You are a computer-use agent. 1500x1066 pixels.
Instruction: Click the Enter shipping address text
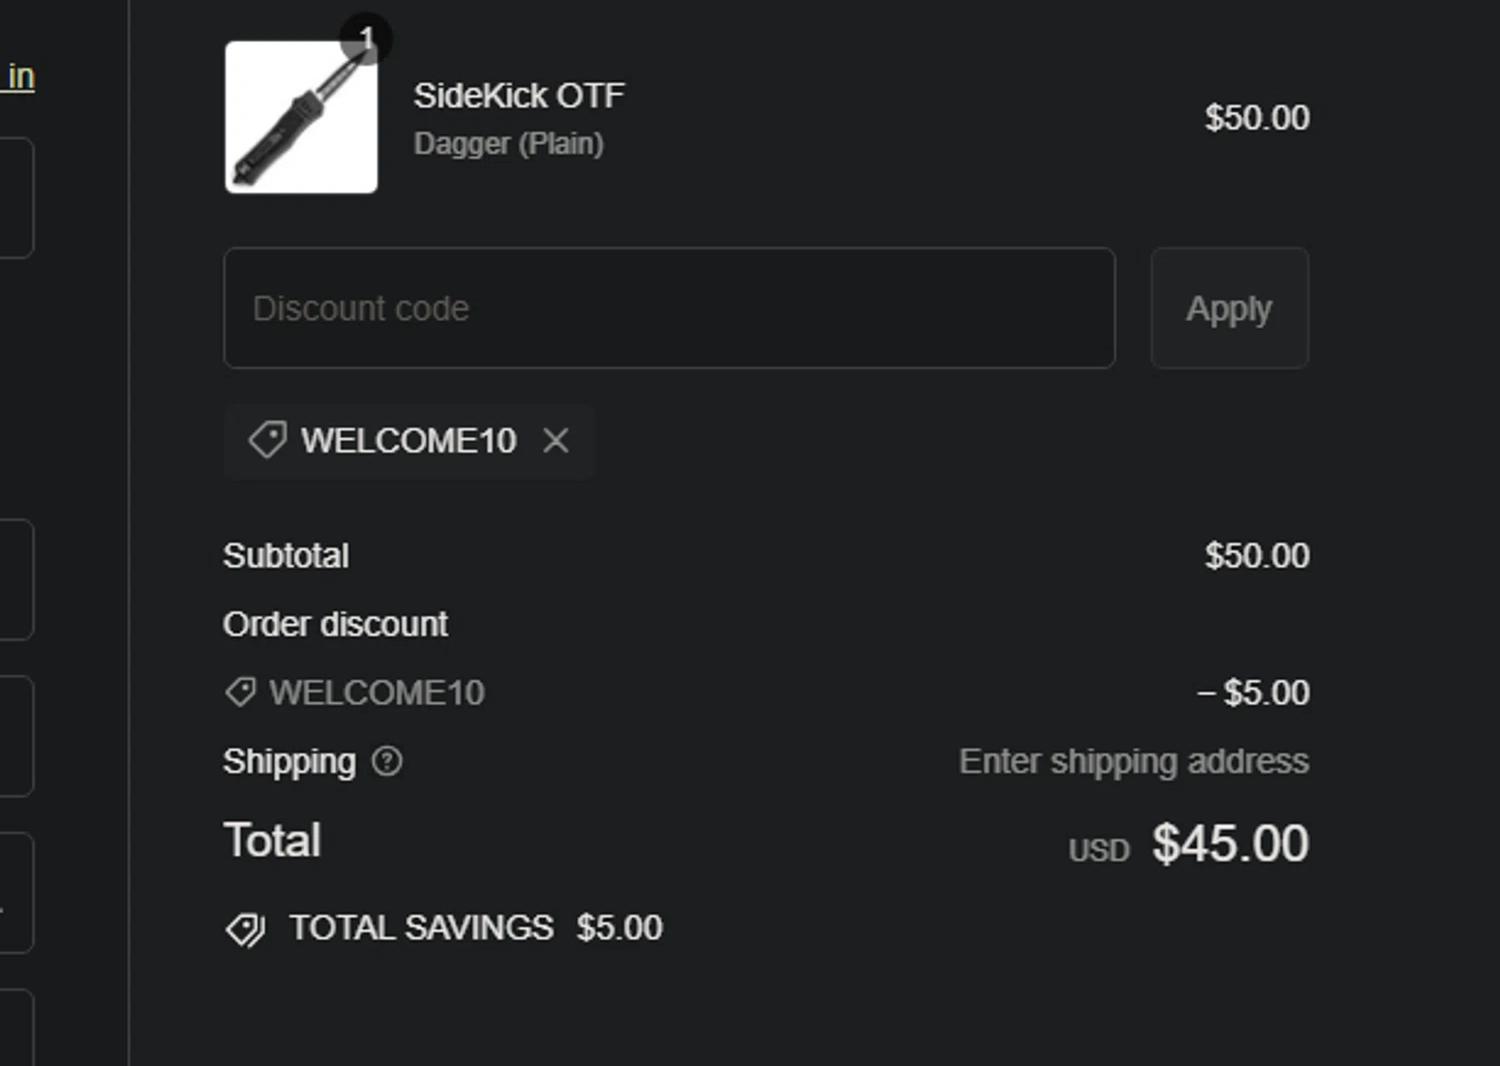[1133, 762]
